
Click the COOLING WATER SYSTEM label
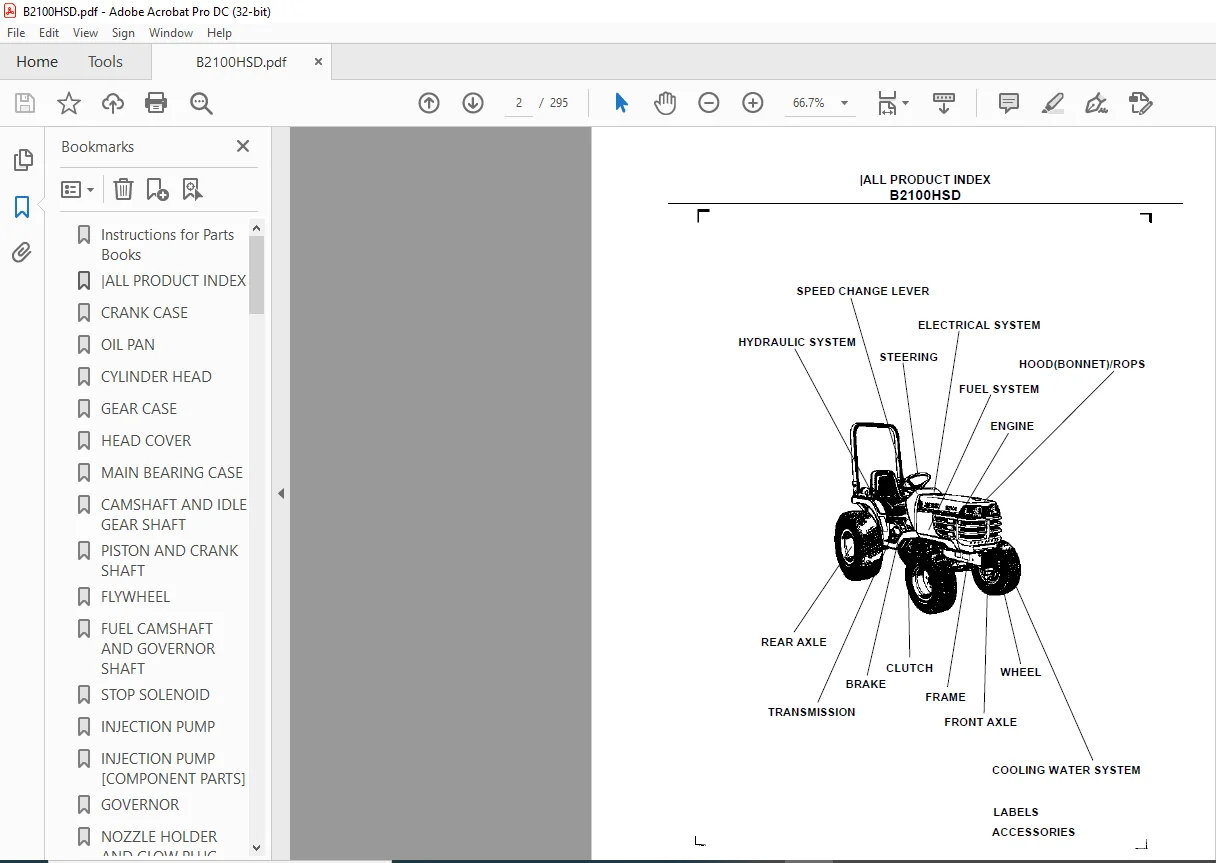1066,770
